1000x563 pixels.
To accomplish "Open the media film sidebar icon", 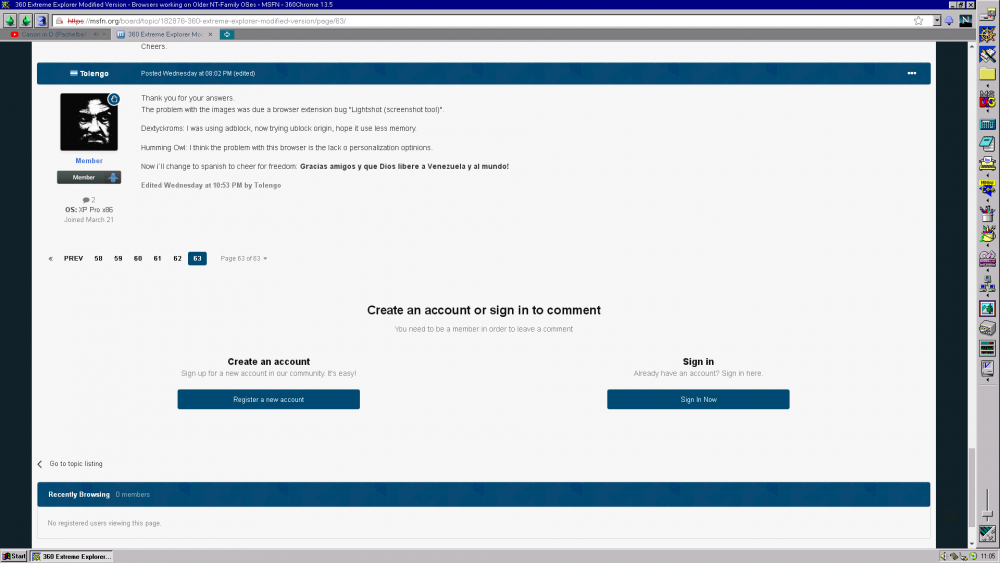I will [987, 259].
